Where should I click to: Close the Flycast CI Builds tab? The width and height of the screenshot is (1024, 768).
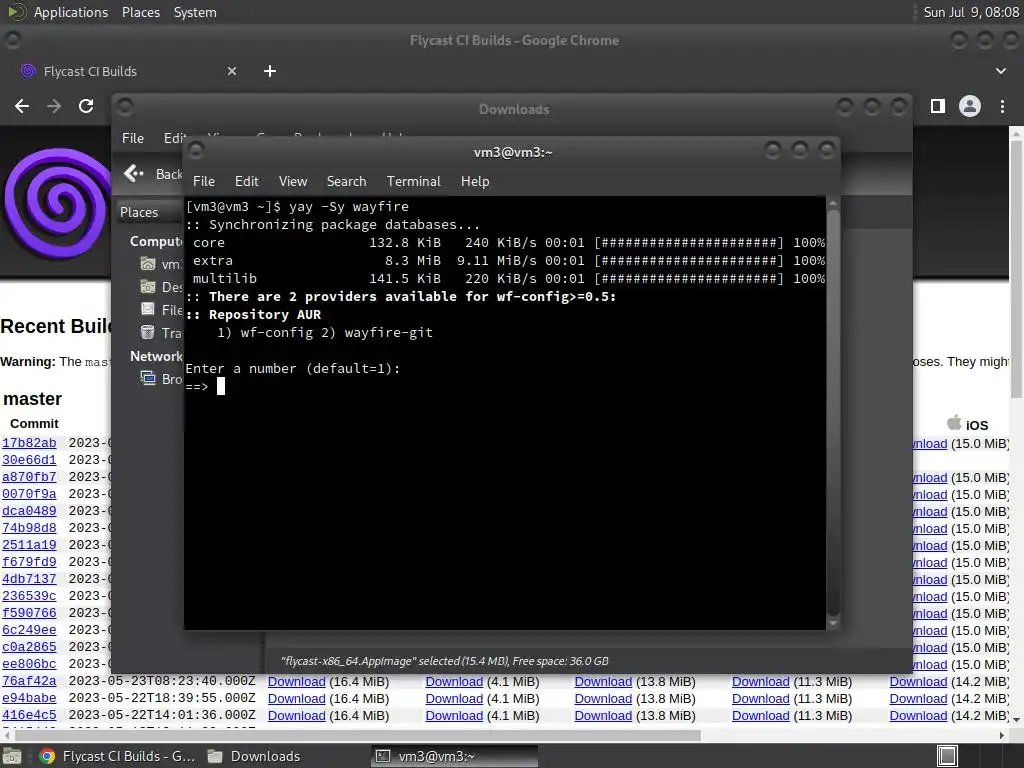click(x=232, y=71)
